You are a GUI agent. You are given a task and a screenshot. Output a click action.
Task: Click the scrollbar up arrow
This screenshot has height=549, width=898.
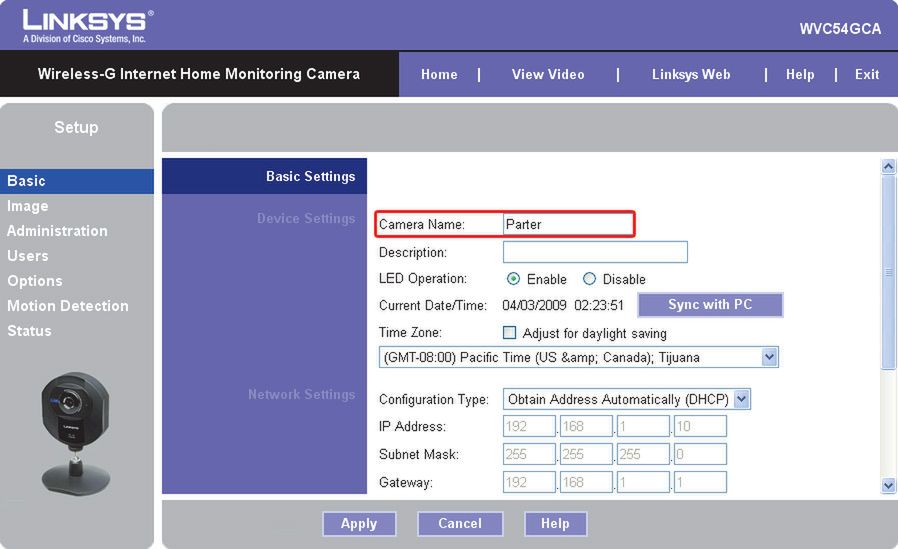888,167
